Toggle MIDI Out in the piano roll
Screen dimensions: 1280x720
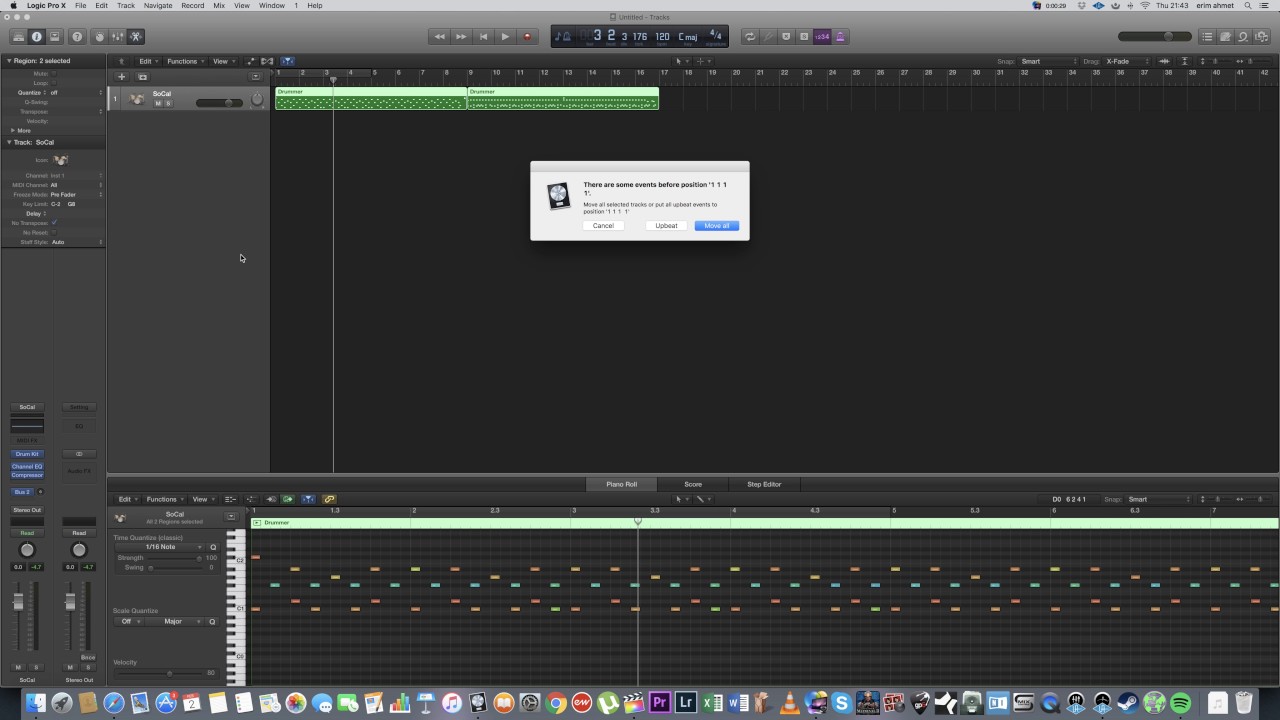click(289, 499)
